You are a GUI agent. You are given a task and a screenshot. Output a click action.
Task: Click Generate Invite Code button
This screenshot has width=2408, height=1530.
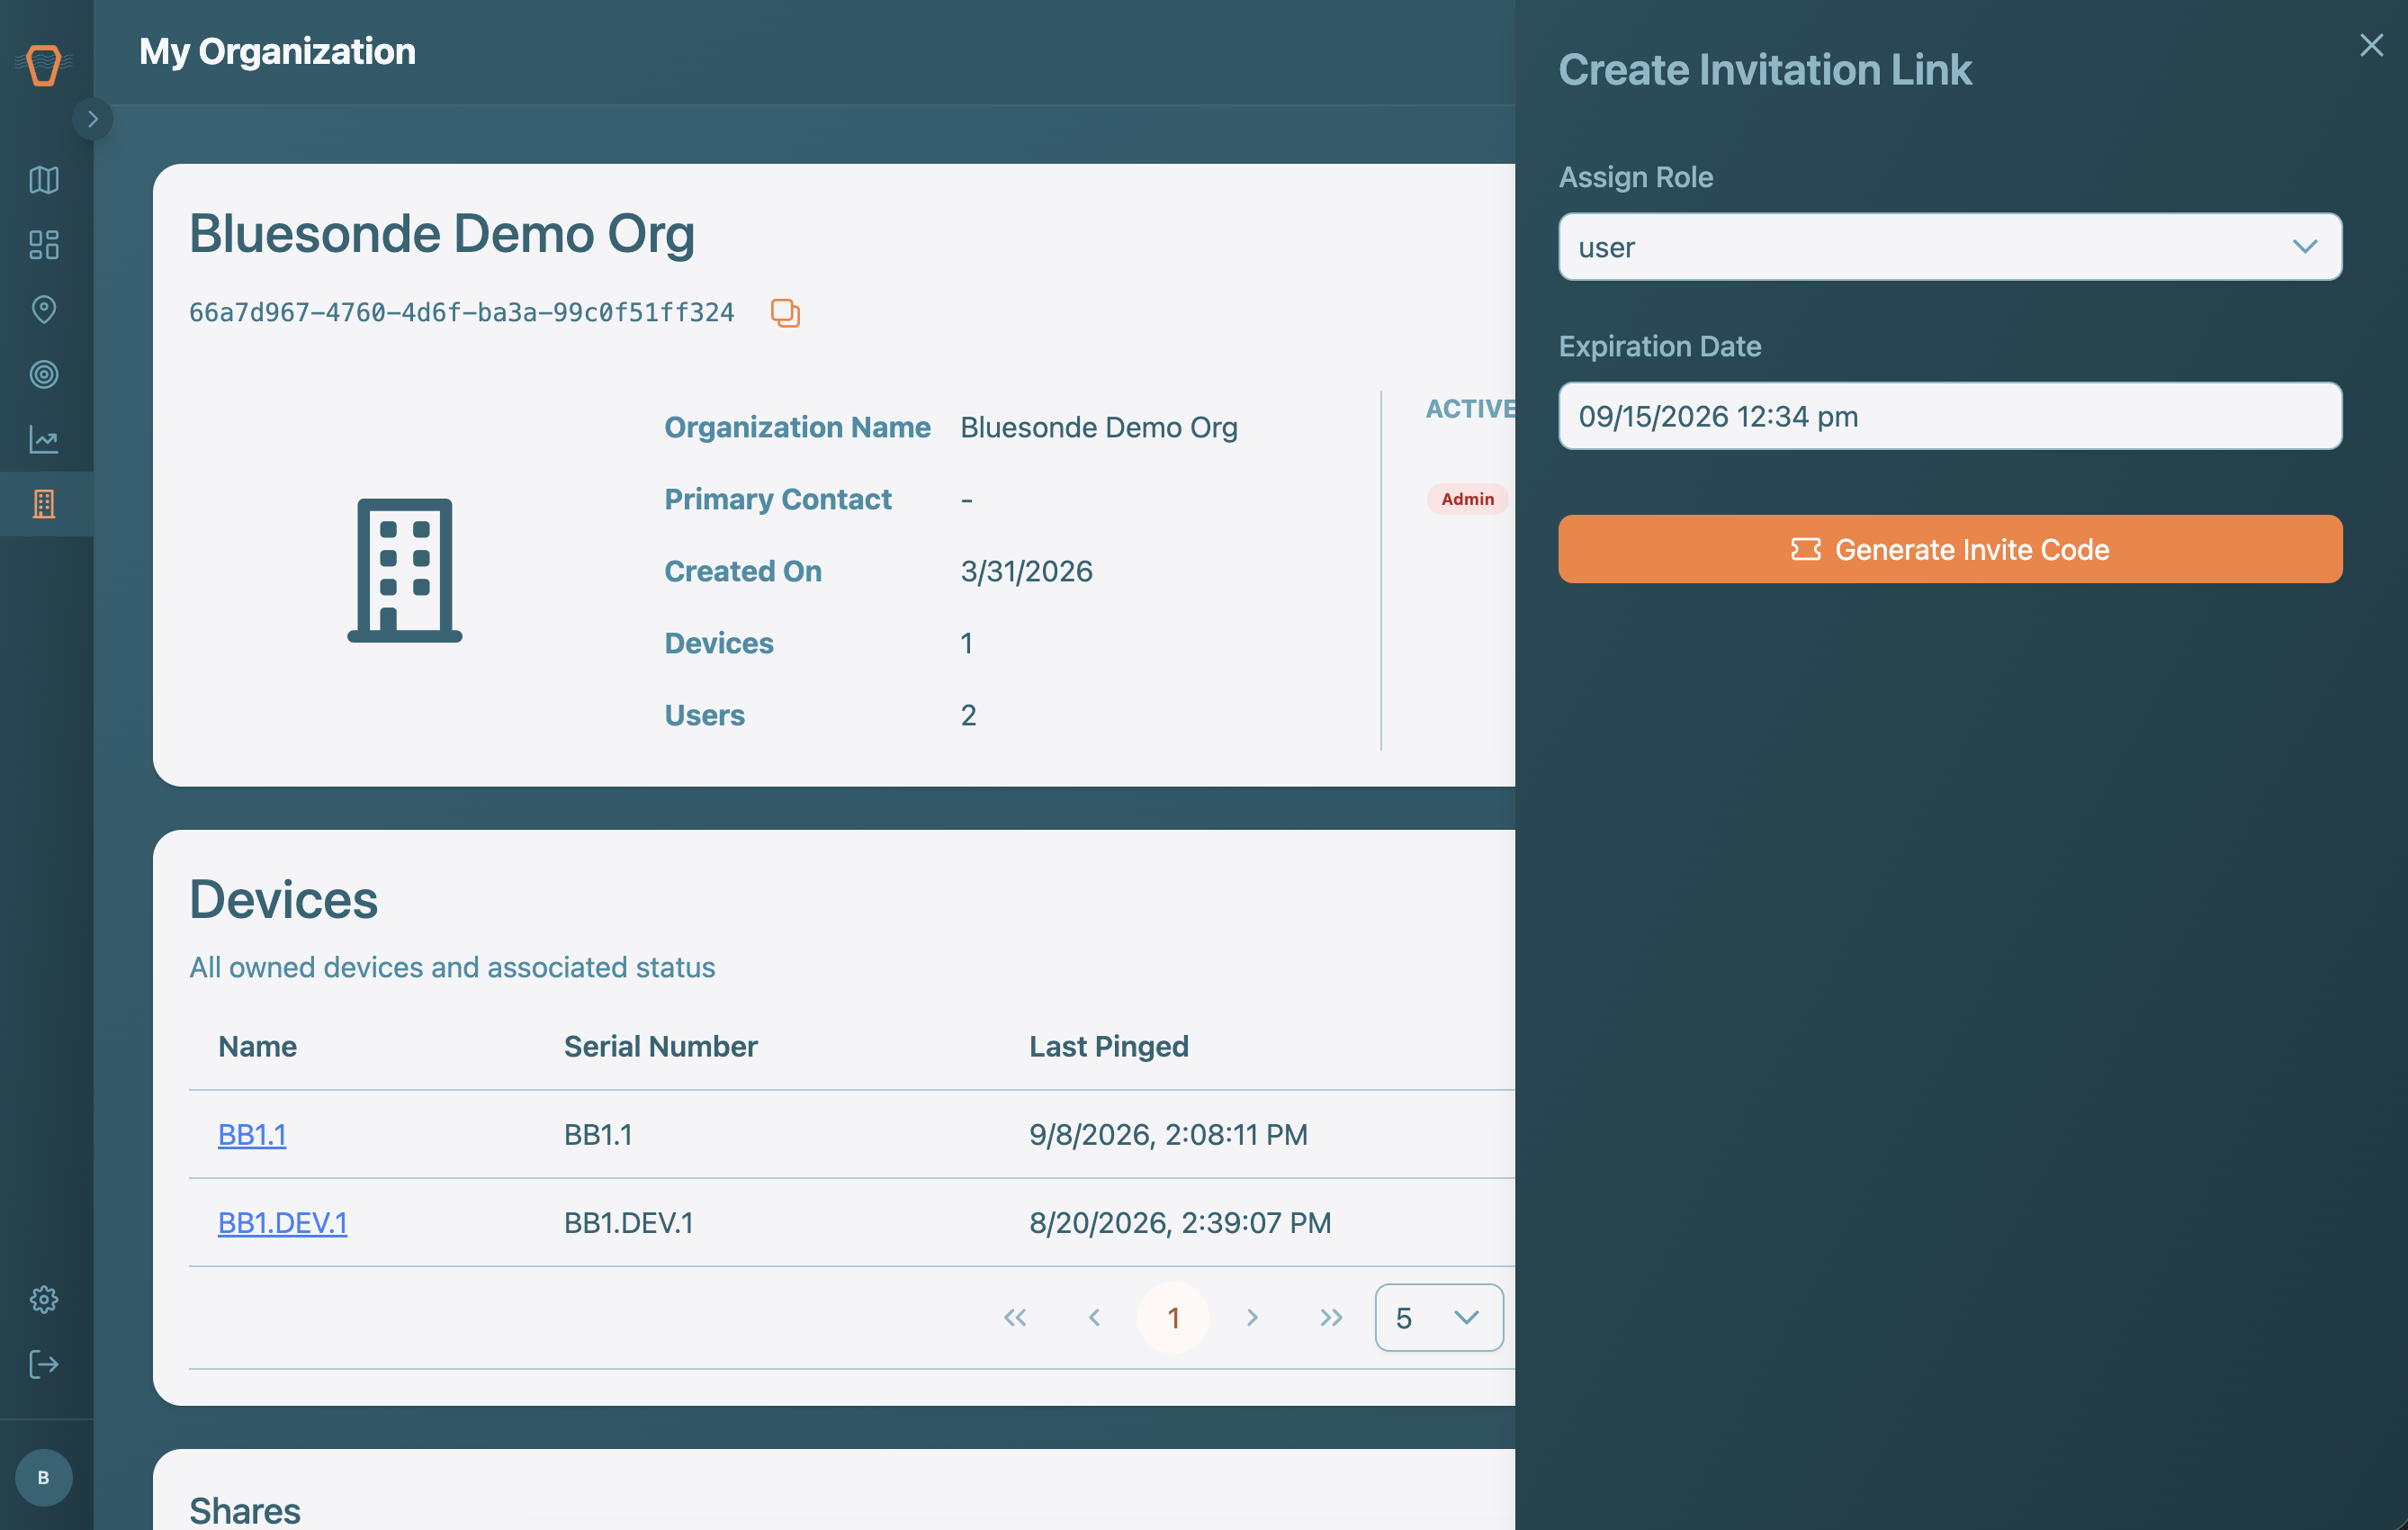1949,549
